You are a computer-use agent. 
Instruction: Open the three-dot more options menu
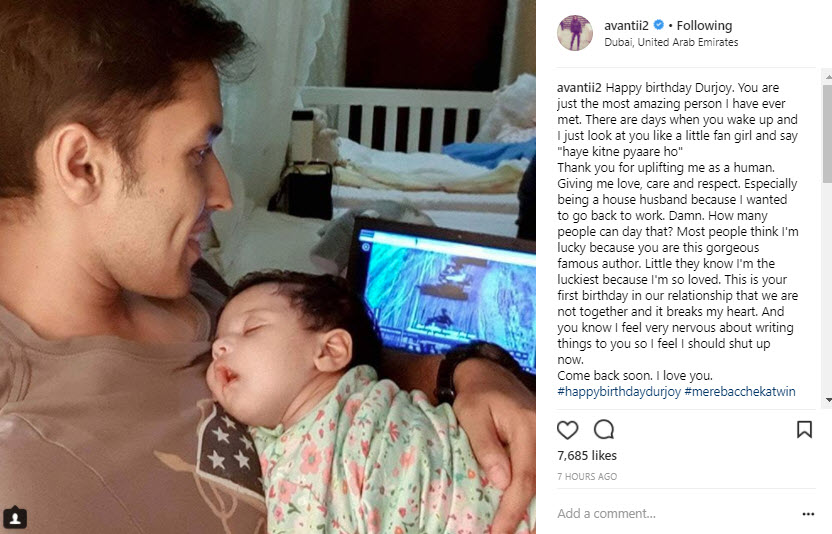click(808, 514)
